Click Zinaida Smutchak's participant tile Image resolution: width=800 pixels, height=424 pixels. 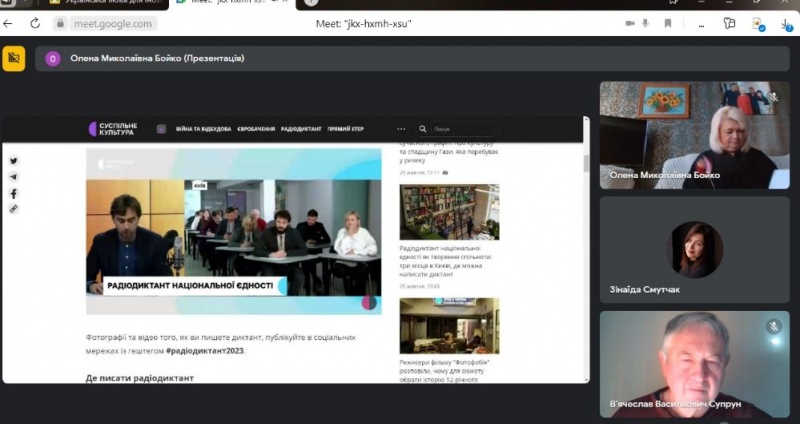pyautogui.click(x=694, y=249)
